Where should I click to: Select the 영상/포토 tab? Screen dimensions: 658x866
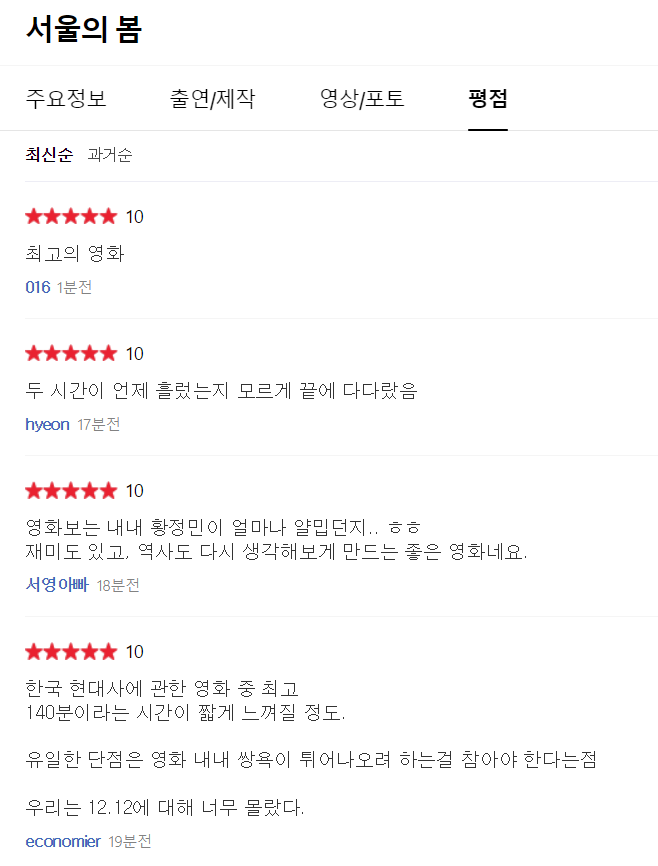pos(360,99)
